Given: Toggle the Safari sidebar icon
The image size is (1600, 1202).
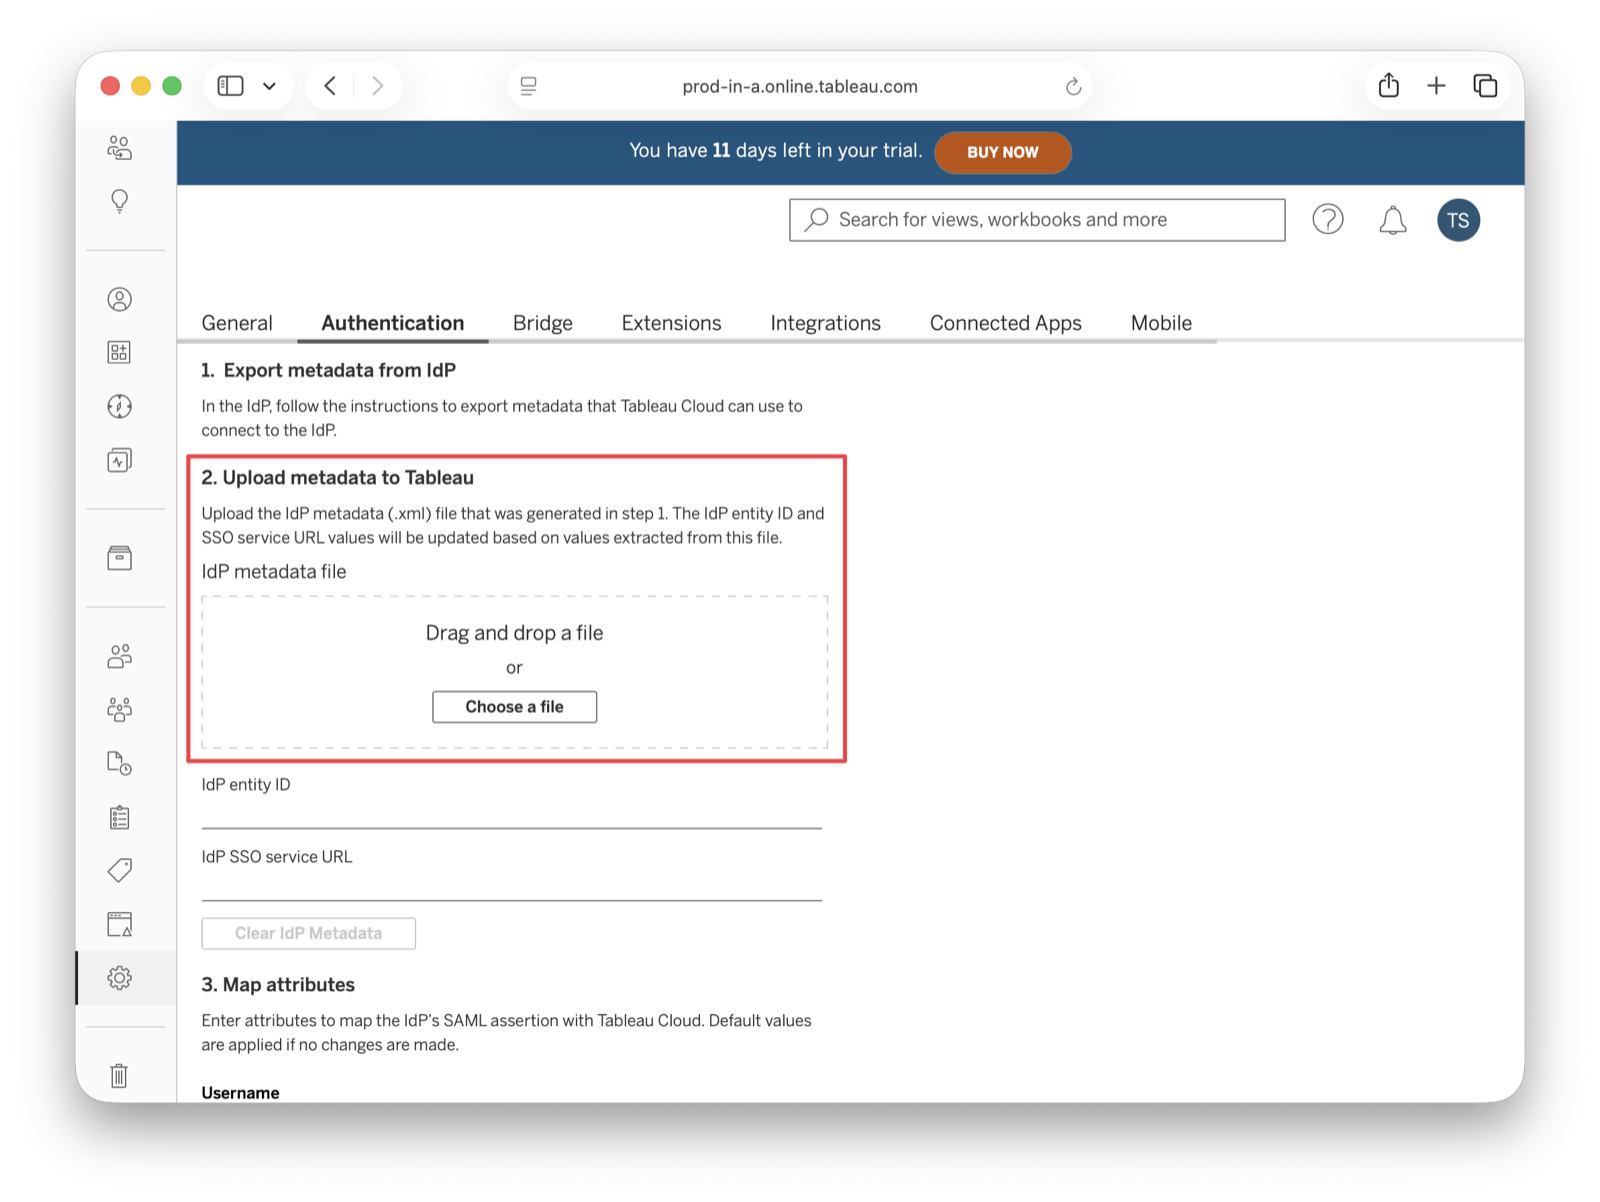Looking at the screenshot, I should (x=229, y=85).
